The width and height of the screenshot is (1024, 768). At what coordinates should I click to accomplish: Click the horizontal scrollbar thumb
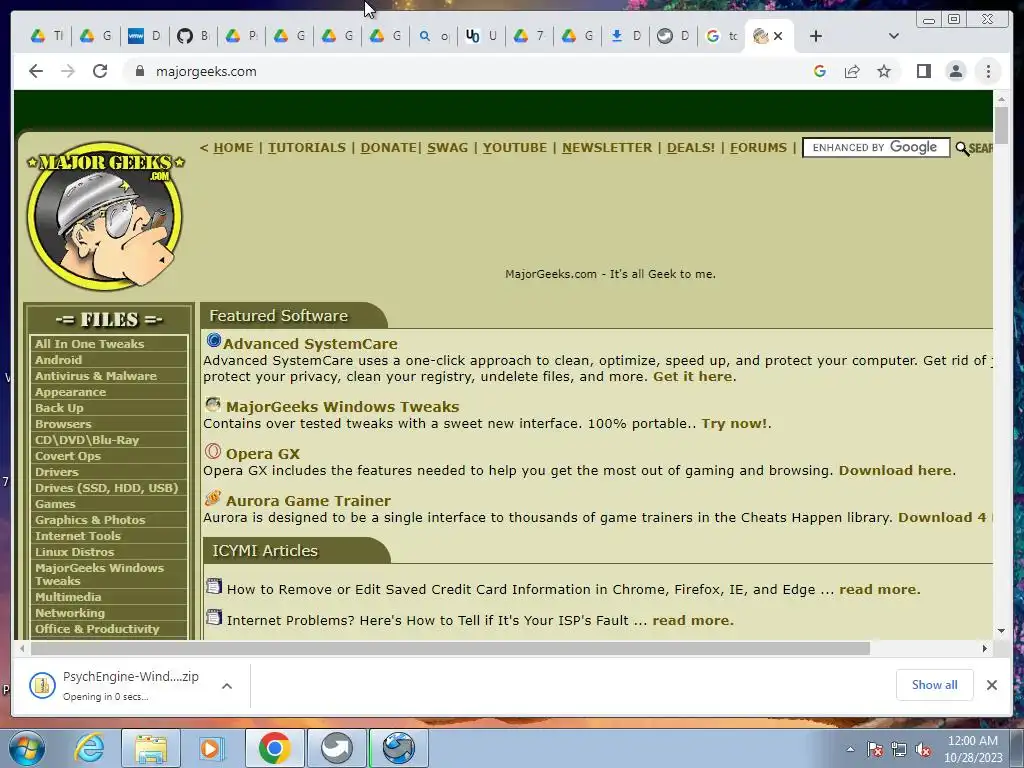pyautogui.click(x=451, y=648)
